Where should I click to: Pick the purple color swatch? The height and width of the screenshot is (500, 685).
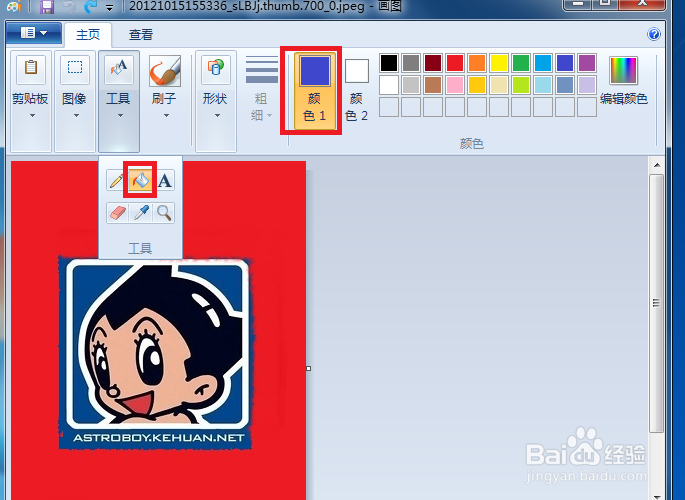[x=587, y=63]
